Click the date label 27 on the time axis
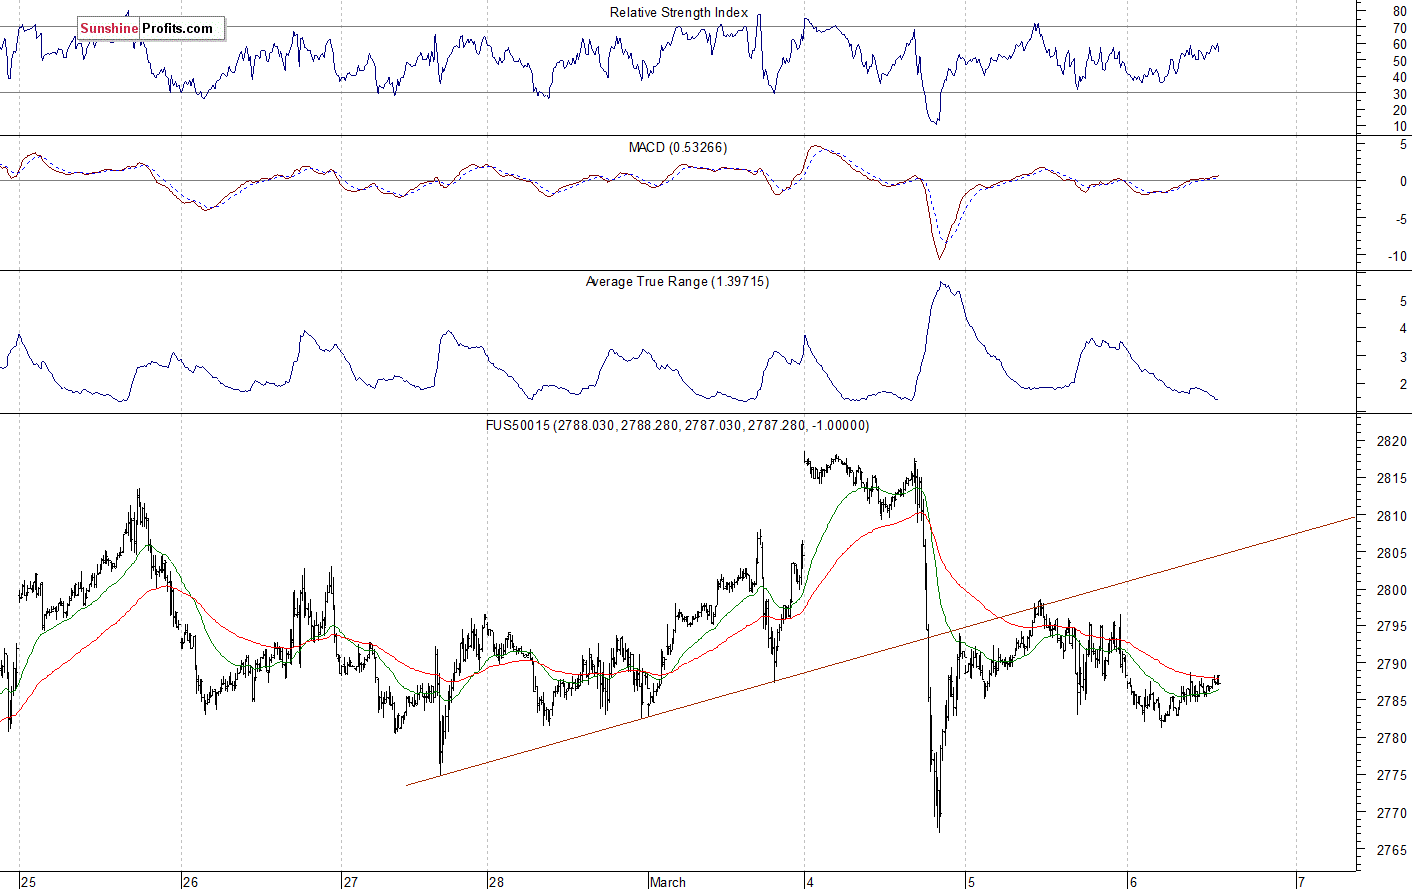The height and width of the screenshot is (889, 1412). click(350, 882)
